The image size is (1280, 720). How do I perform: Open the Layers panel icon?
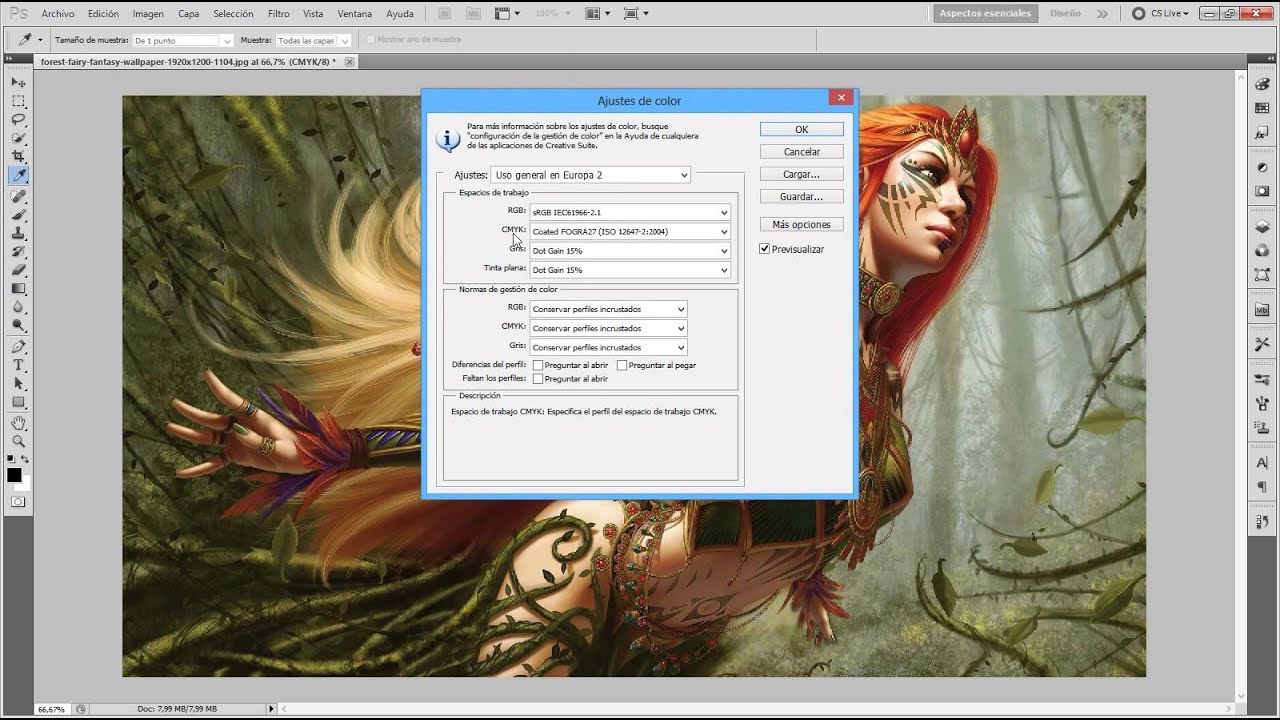[1262, 227]
